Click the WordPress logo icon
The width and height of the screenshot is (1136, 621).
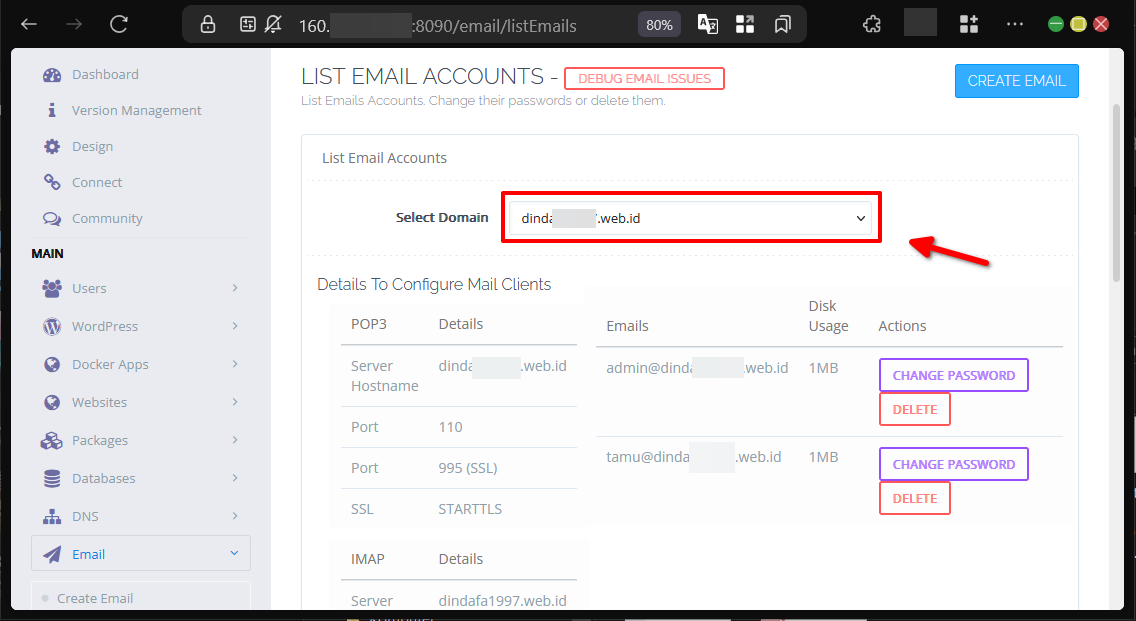point(52,327)
